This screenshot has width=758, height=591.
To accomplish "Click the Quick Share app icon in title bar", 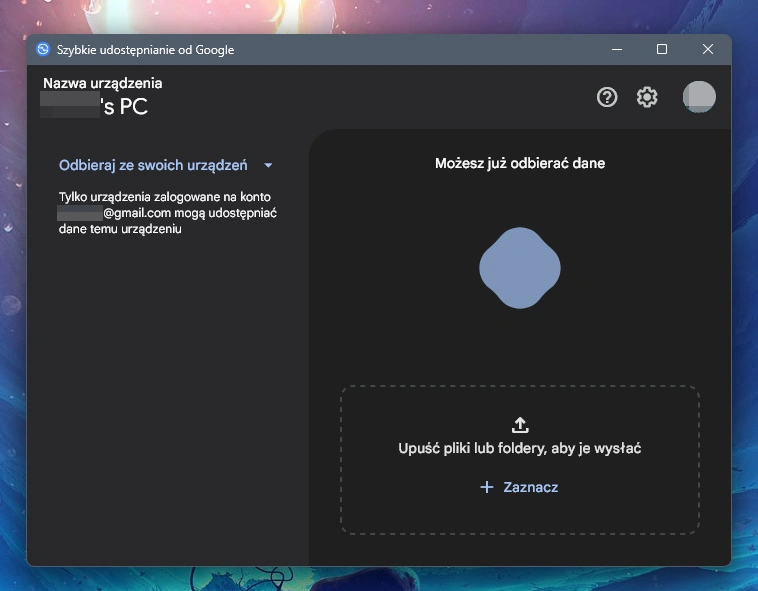I will [x=43, y=49].
